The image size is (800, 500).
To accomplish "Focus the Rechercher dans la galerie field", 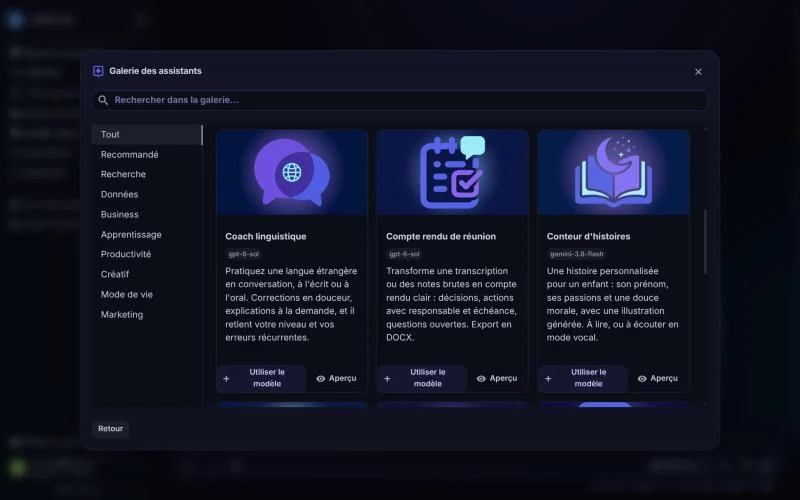I will pyautogui.click(x=400, y=100).
